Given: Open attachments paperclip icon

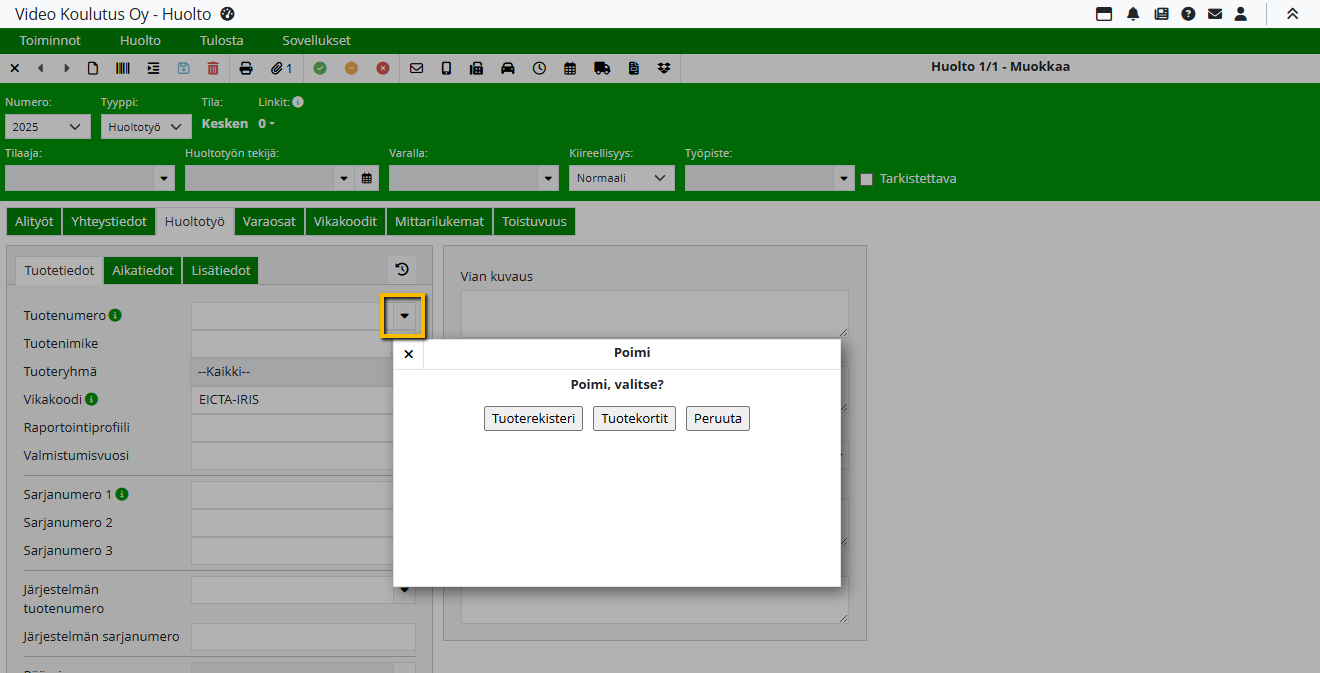Looking at the screenshot, I should [x=281, y=68].
